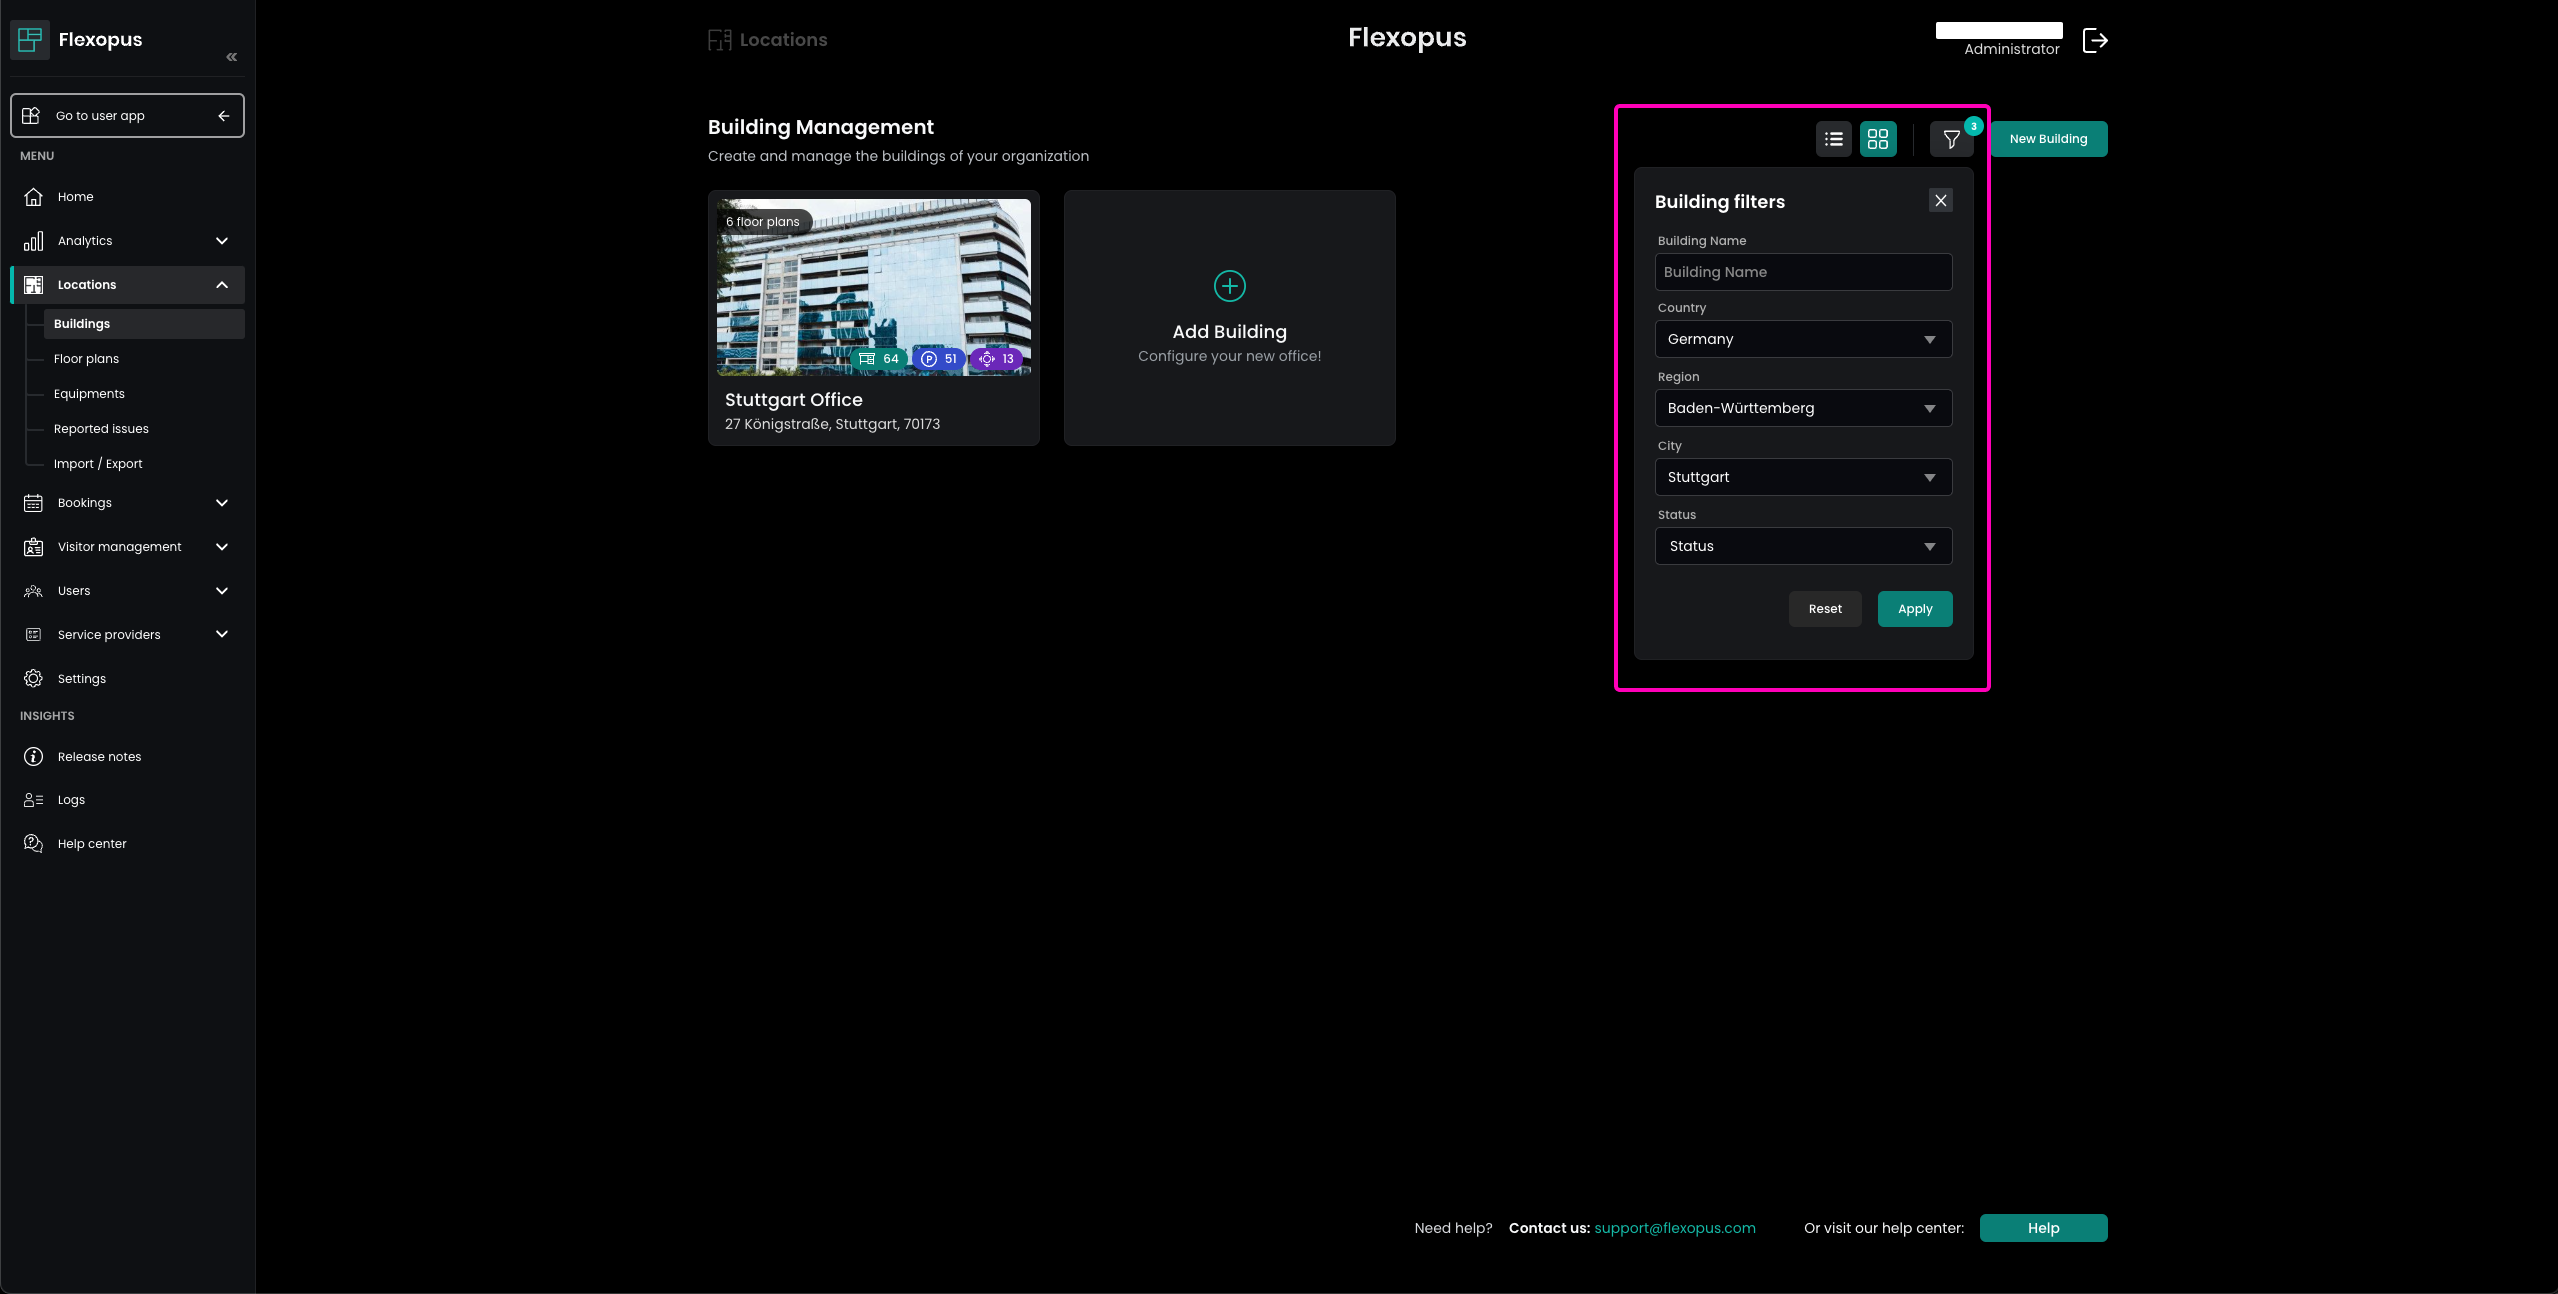Open the Logs icon entry
2558x1294 pixels.
(x=34, y=799)
